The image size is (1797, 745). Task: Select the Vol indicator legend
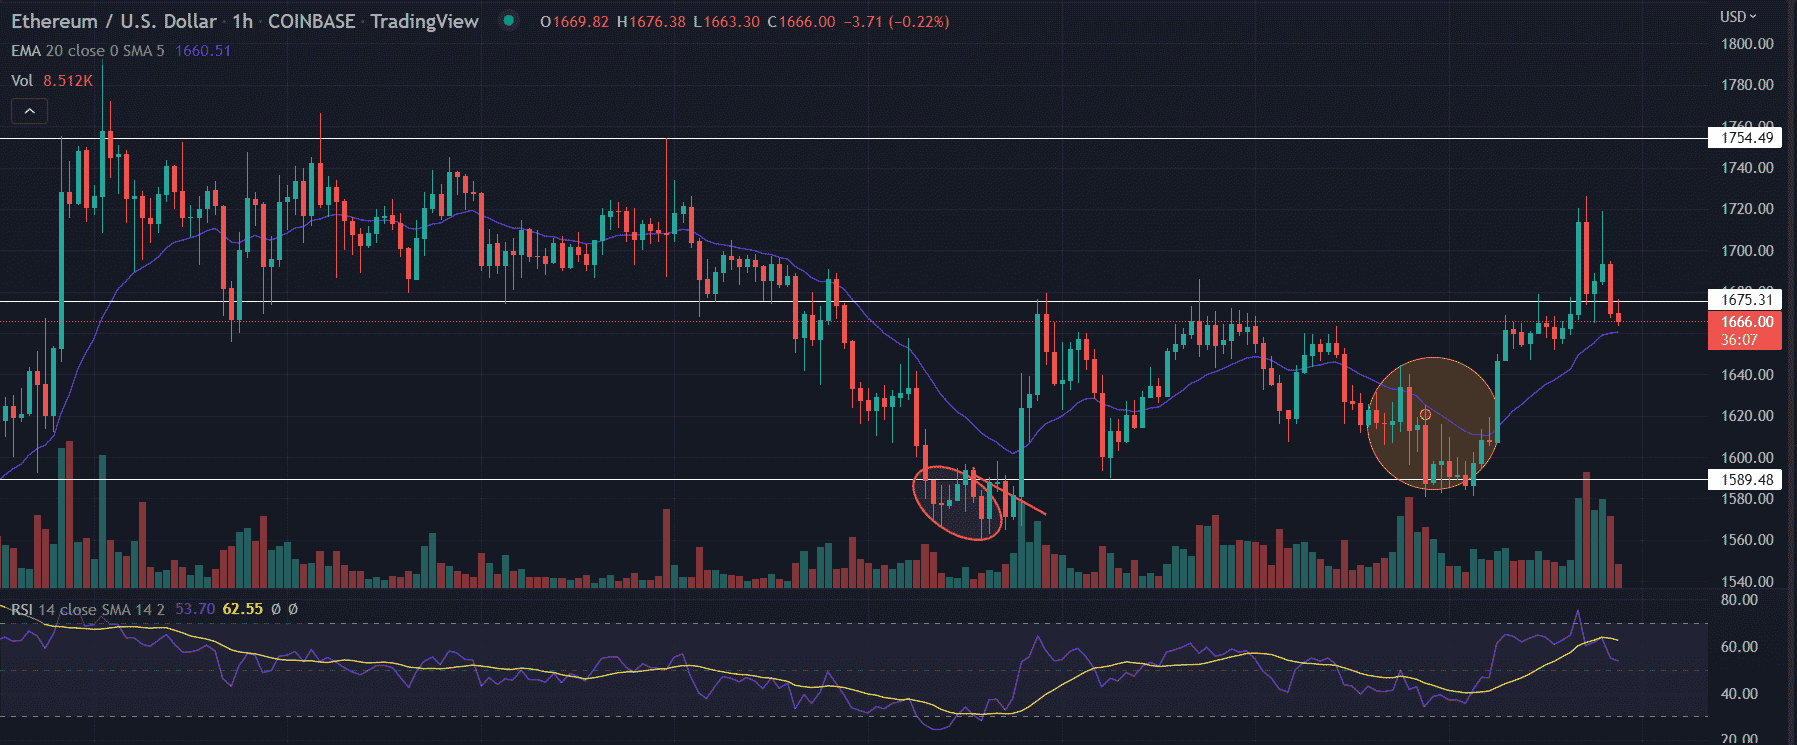tap(22, 81)
